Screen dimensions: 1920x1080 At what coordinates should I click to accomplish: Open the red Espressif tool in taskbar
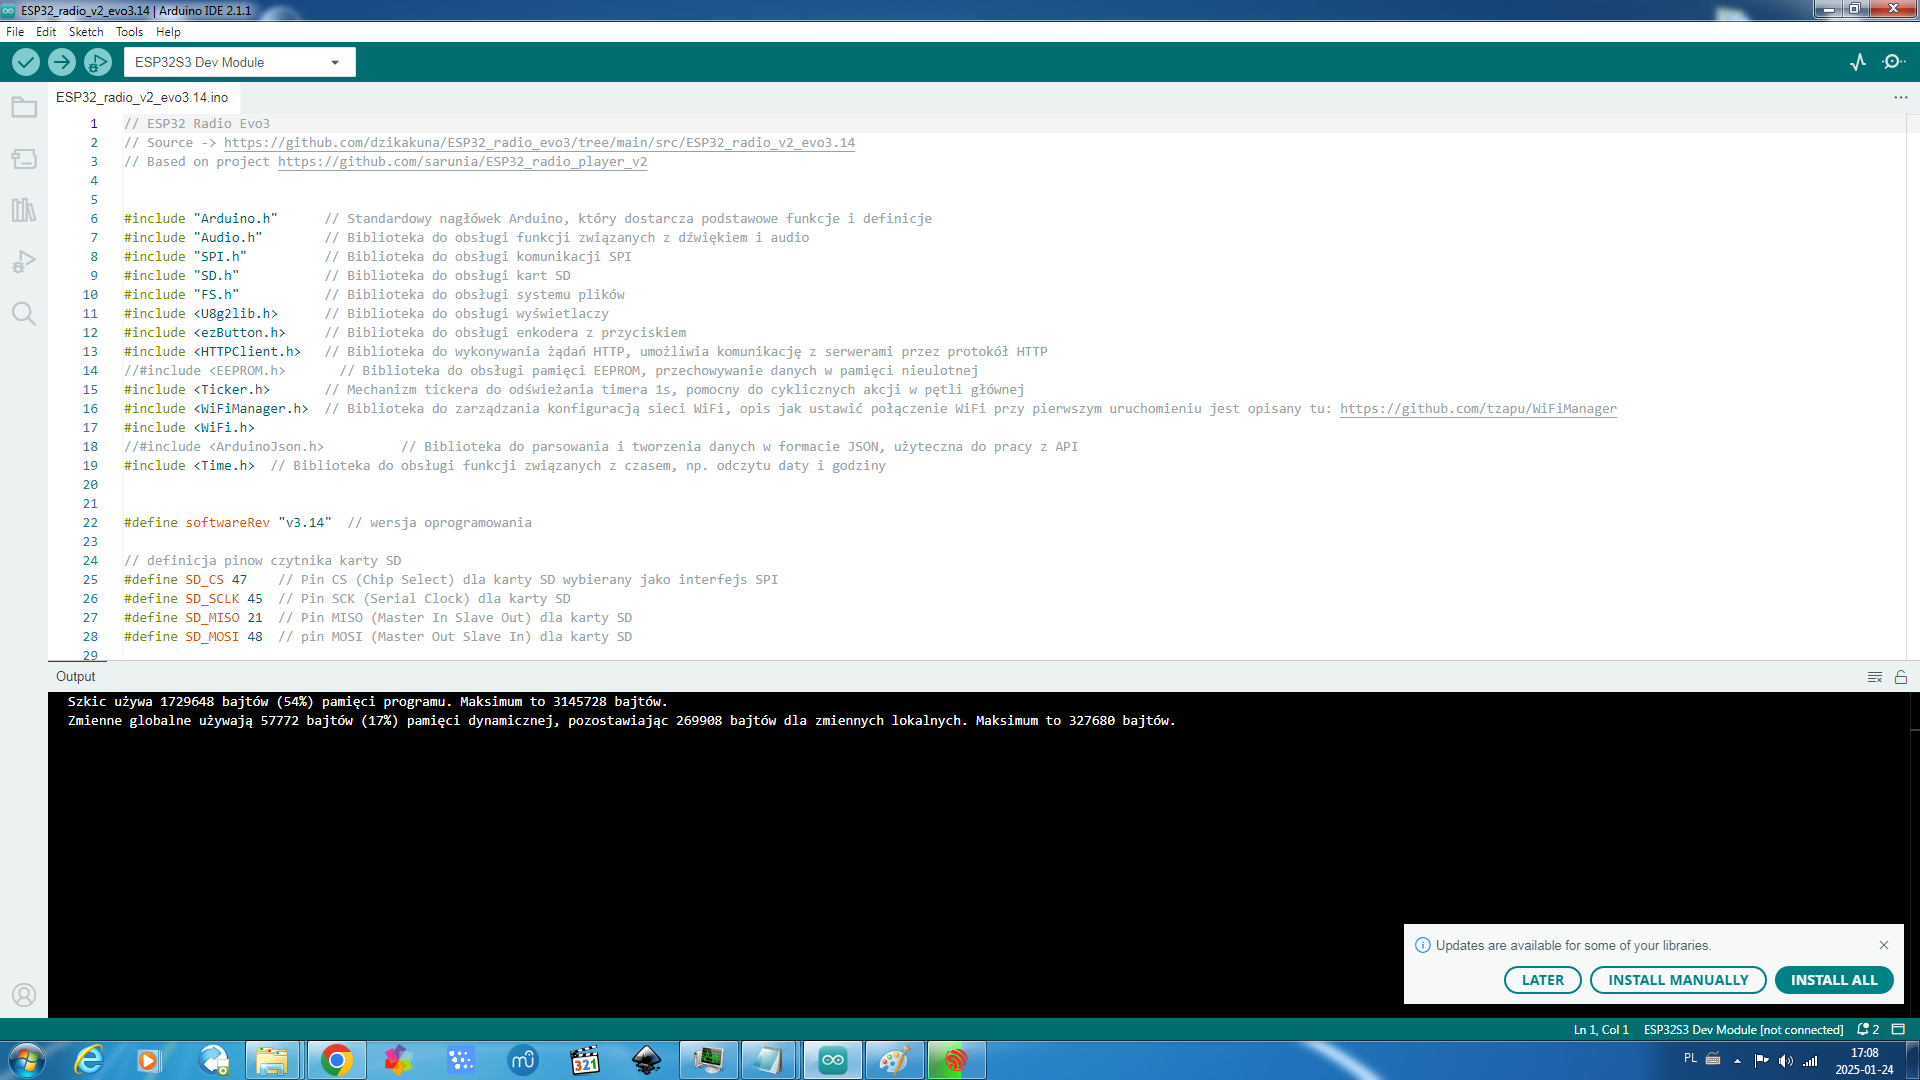click(956, 1060)
